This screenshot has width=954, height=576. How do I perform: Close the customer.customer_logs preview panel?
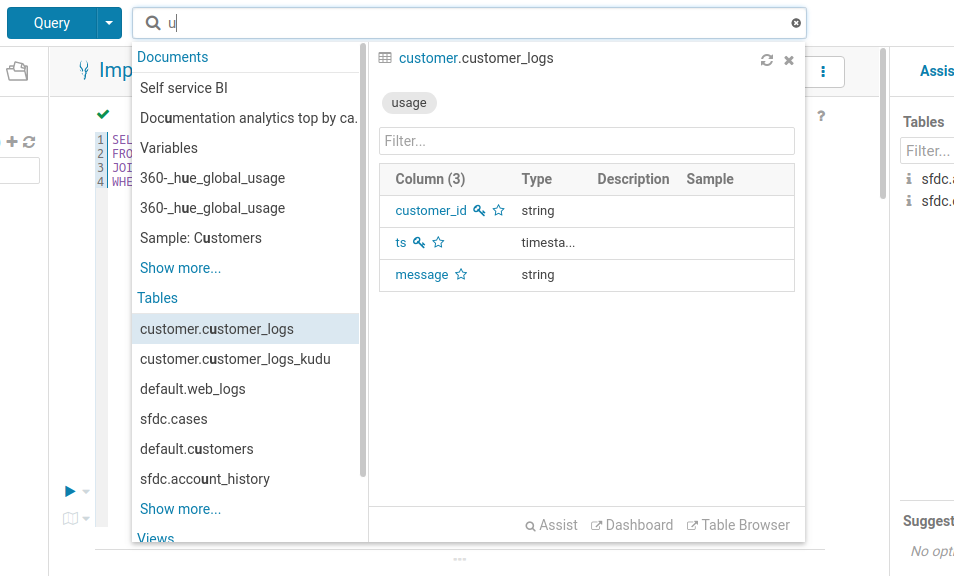pyautogui.click(x=789, y=60)
